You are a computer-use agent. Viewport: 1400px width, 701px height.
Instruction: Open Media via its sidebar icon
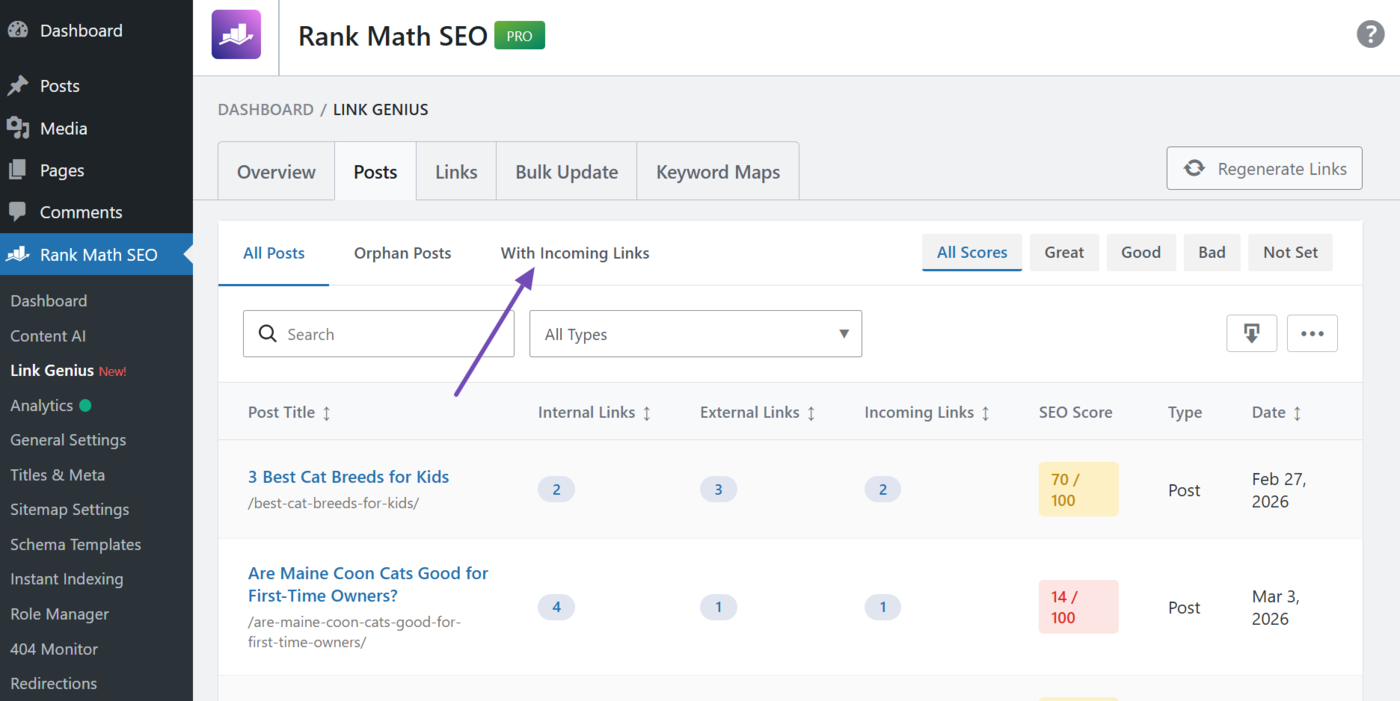point(18,128)
